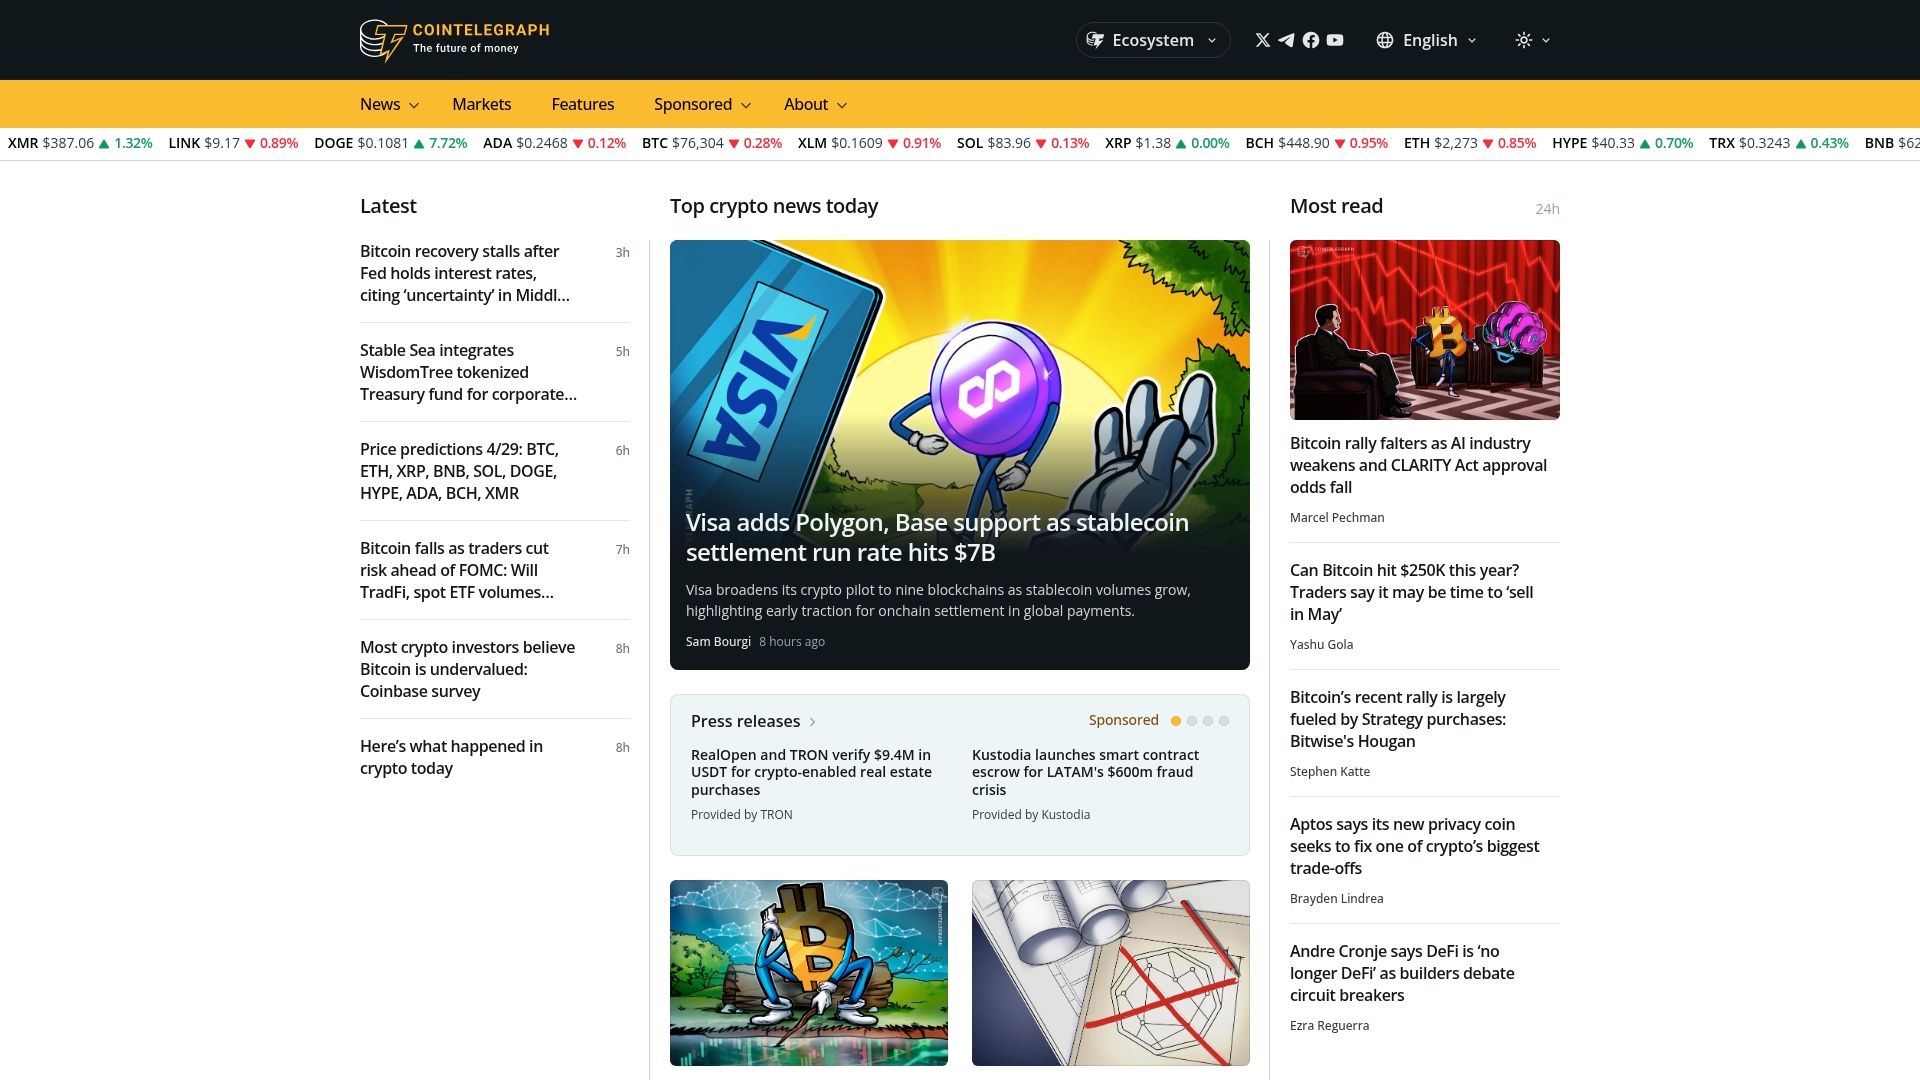Open the blueprint red X thumbnail
The width and height of the screenshot is (1920, 1080).
click(x=1111, y=973)
